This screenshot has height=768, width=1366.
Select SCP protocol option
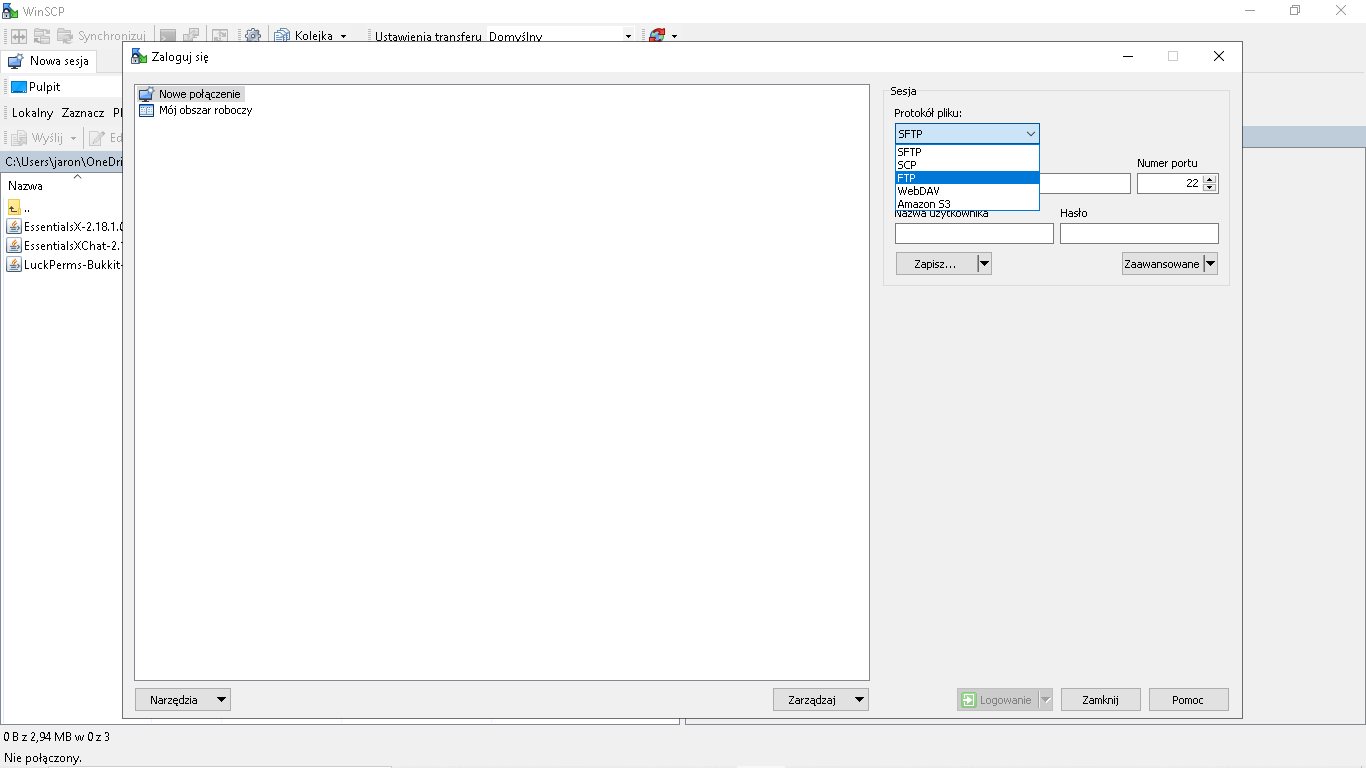click(966, 165)
